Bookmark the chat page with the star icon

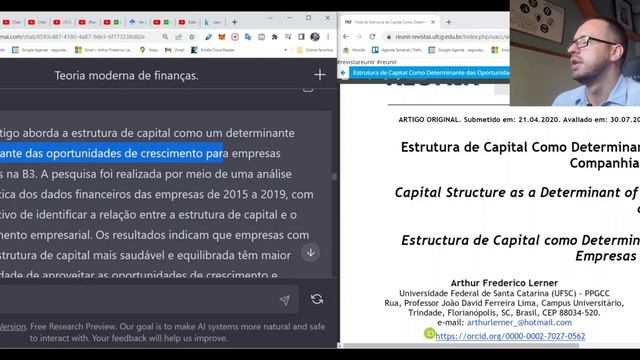[192, 37]
